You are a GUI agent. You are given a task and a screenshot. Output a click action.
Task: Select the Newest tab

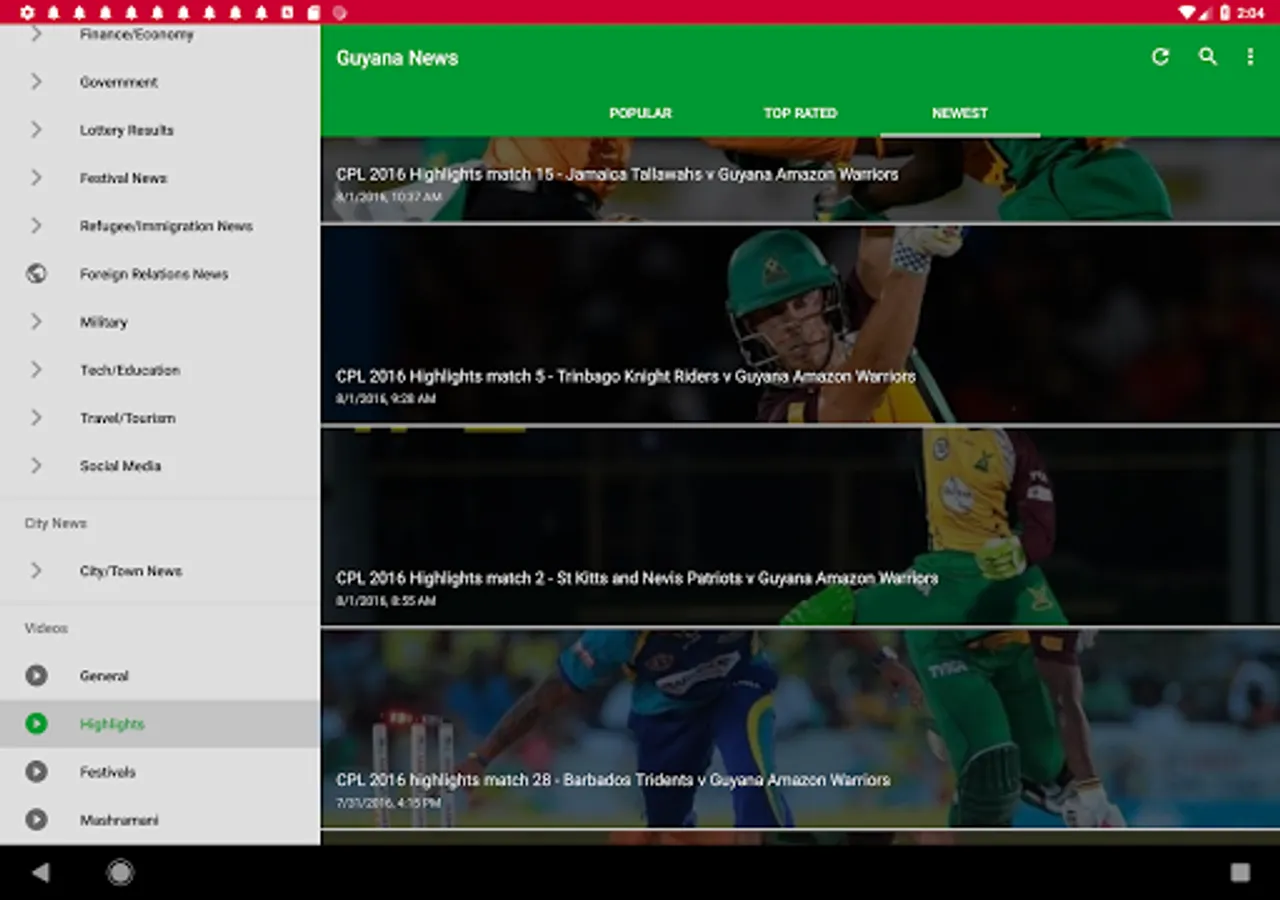coord(960,113)
